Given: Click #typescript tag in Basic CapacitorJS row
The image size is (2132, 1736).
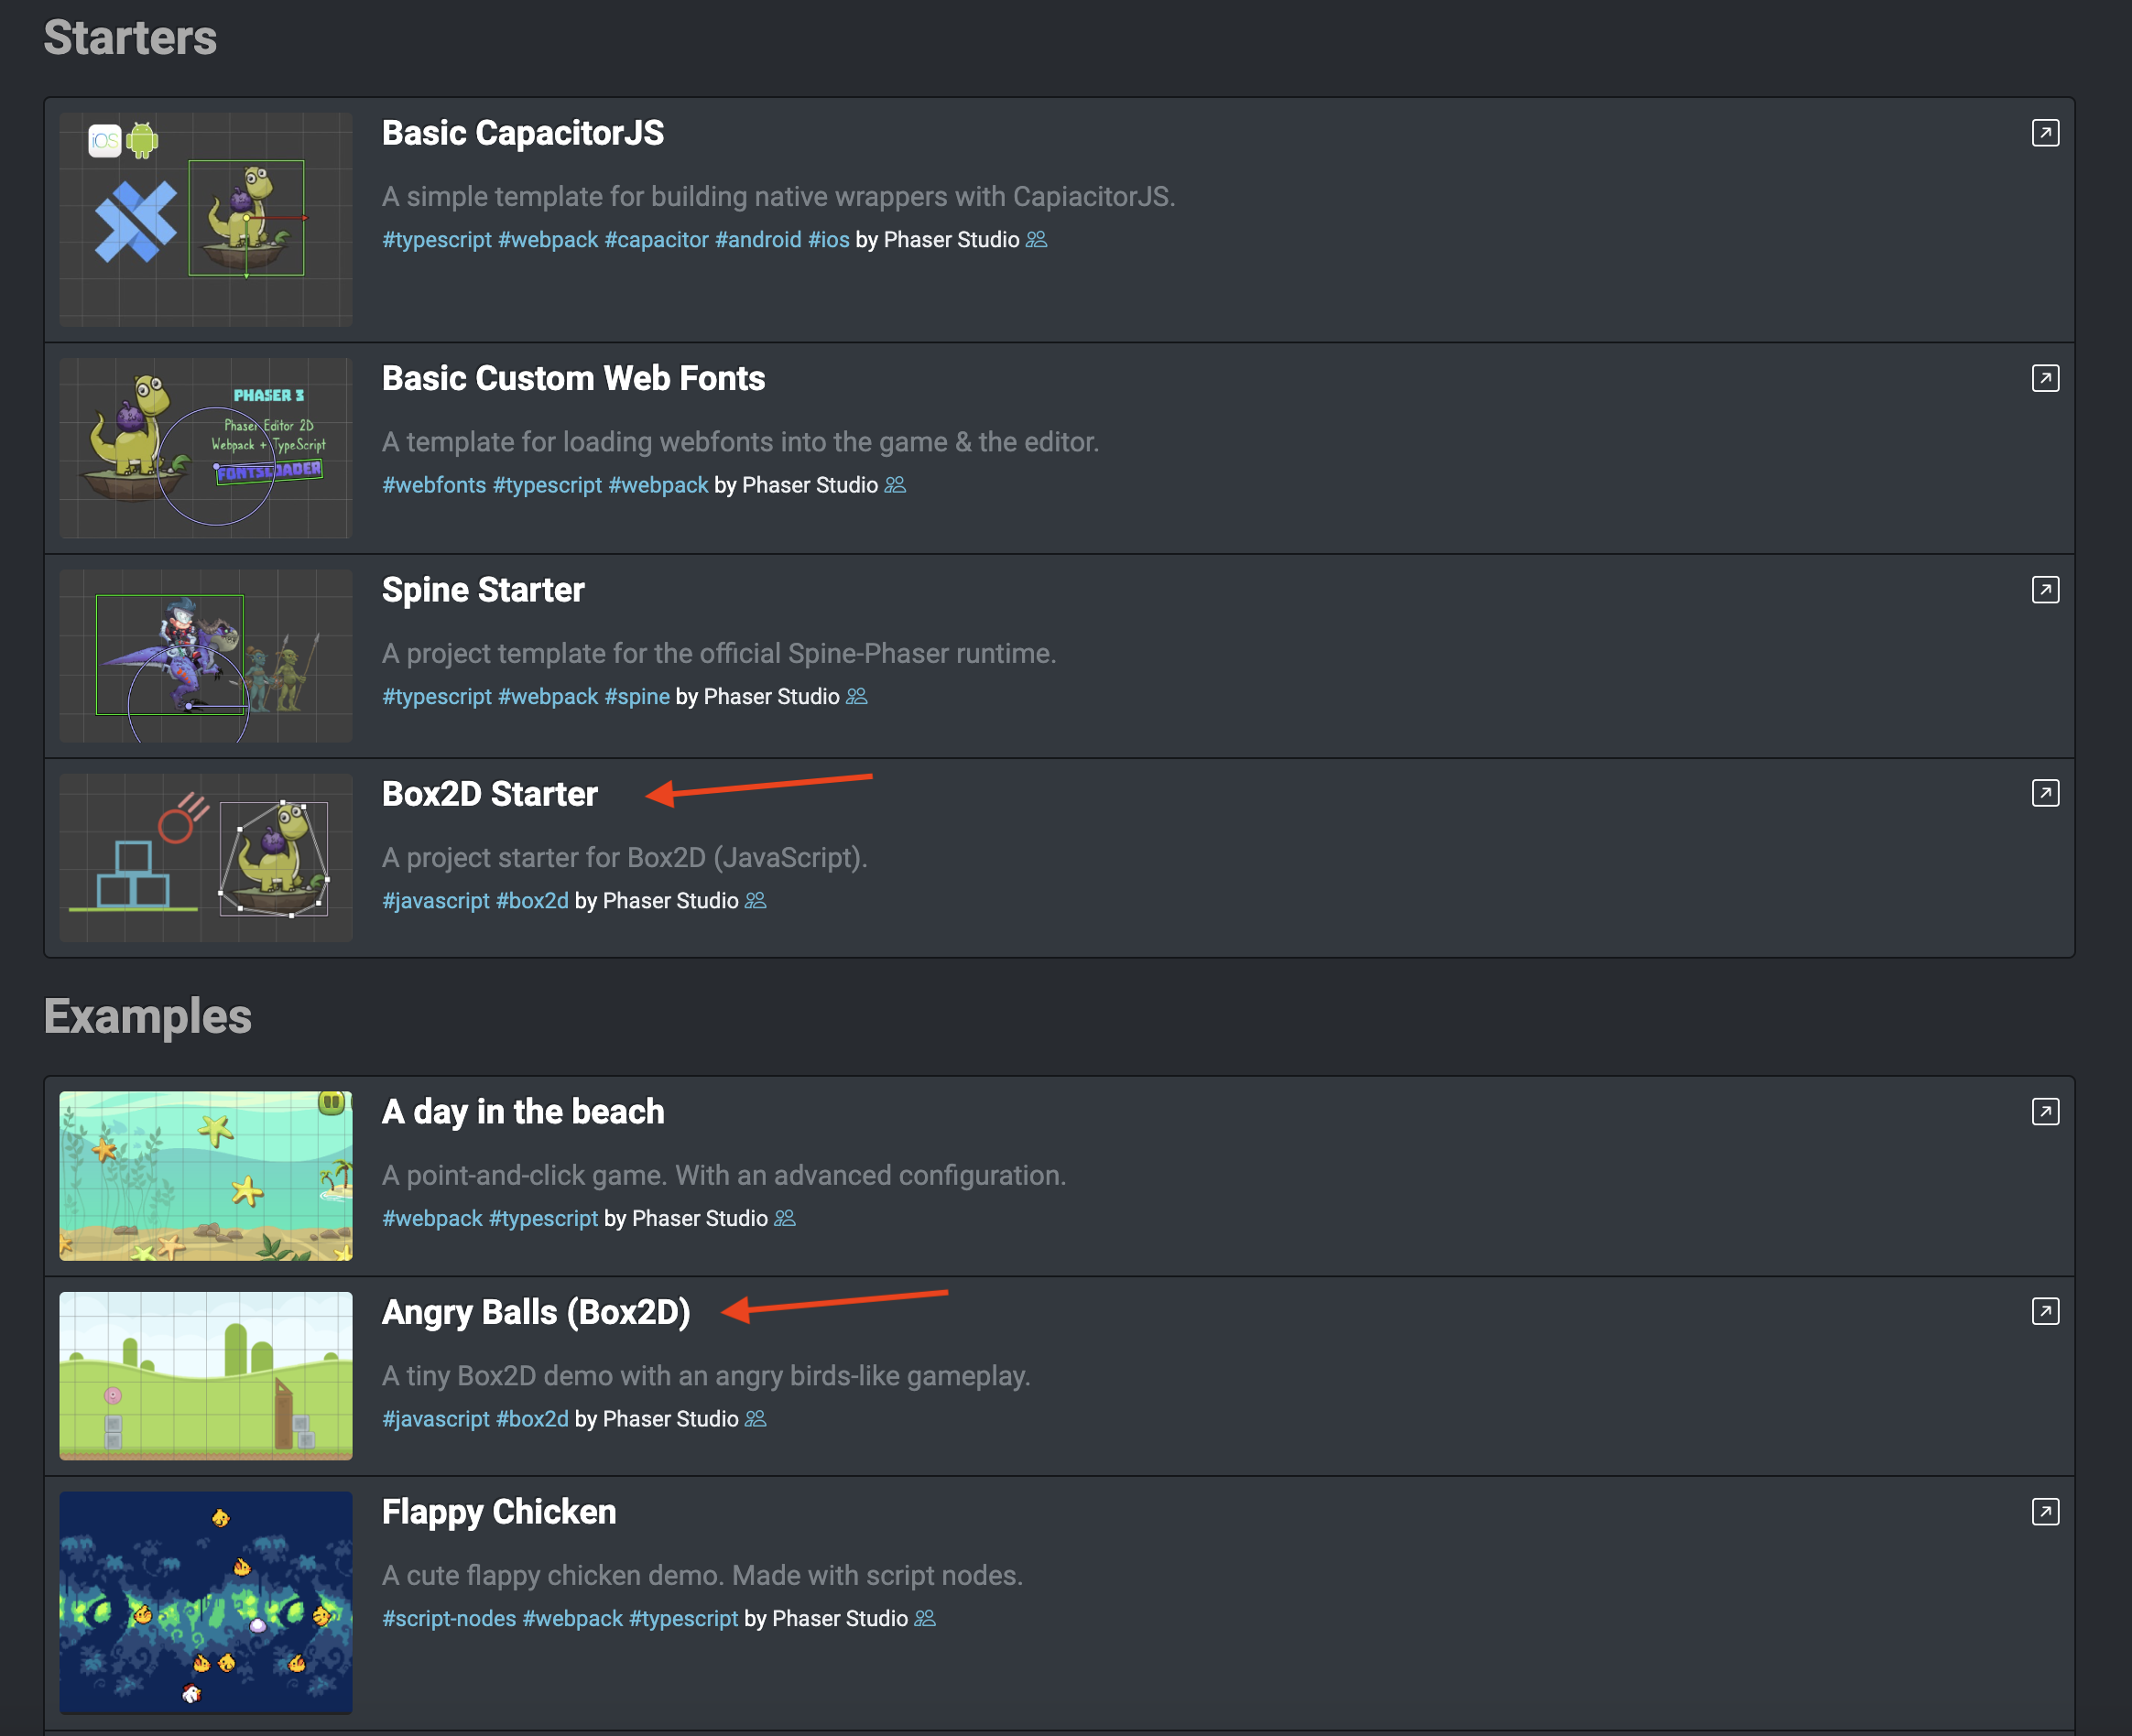Looking at the screenshot, I should coord(437,240).
